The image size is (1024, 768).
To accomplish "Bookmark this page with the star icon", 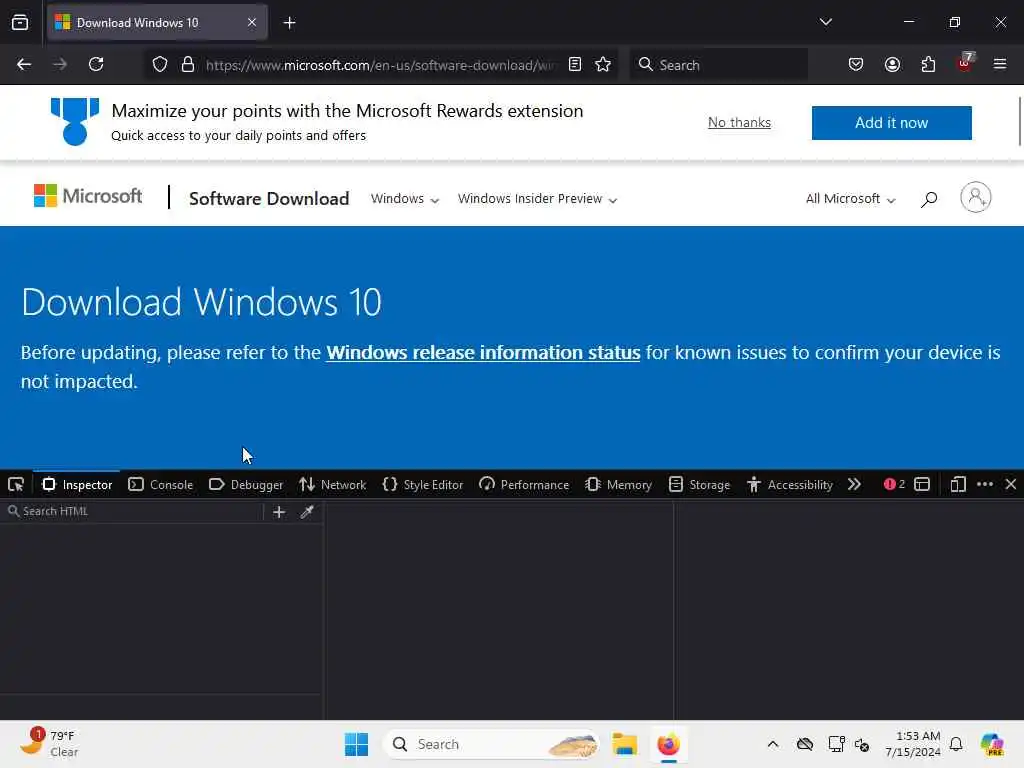I will coord(603,65).
